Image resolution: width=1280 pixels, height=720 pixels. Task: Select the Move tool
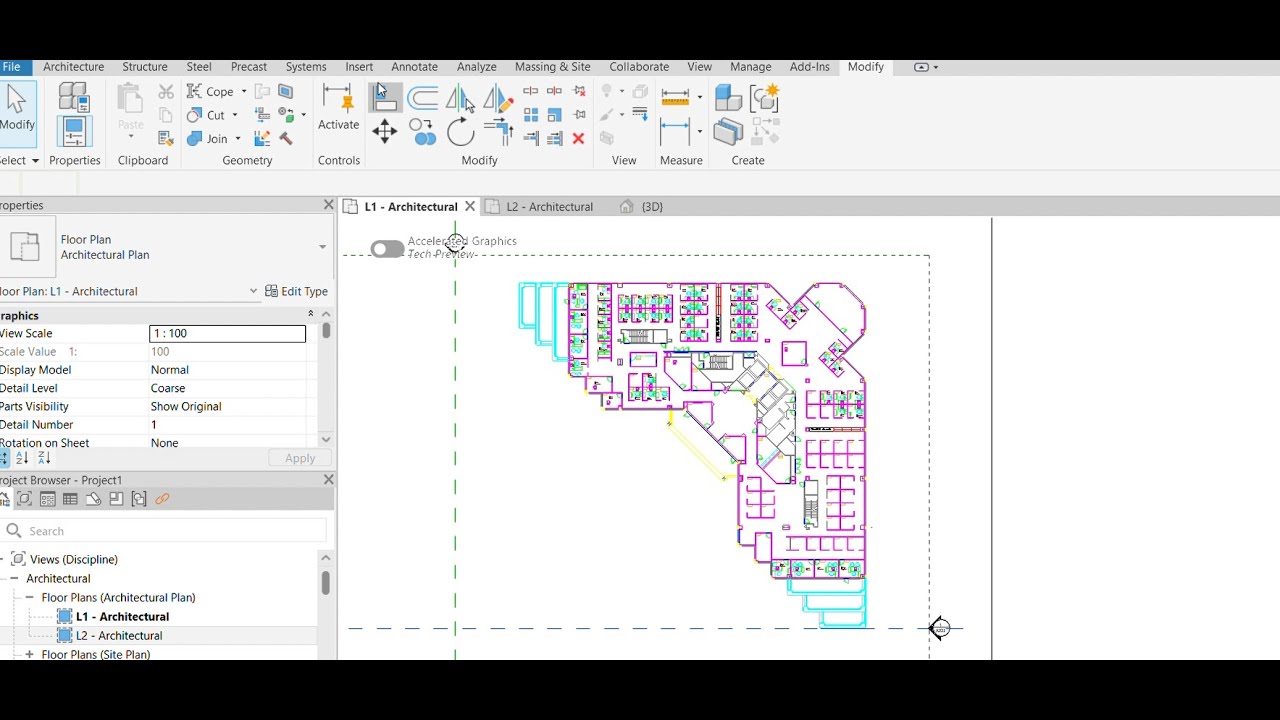tap(385, 132)
